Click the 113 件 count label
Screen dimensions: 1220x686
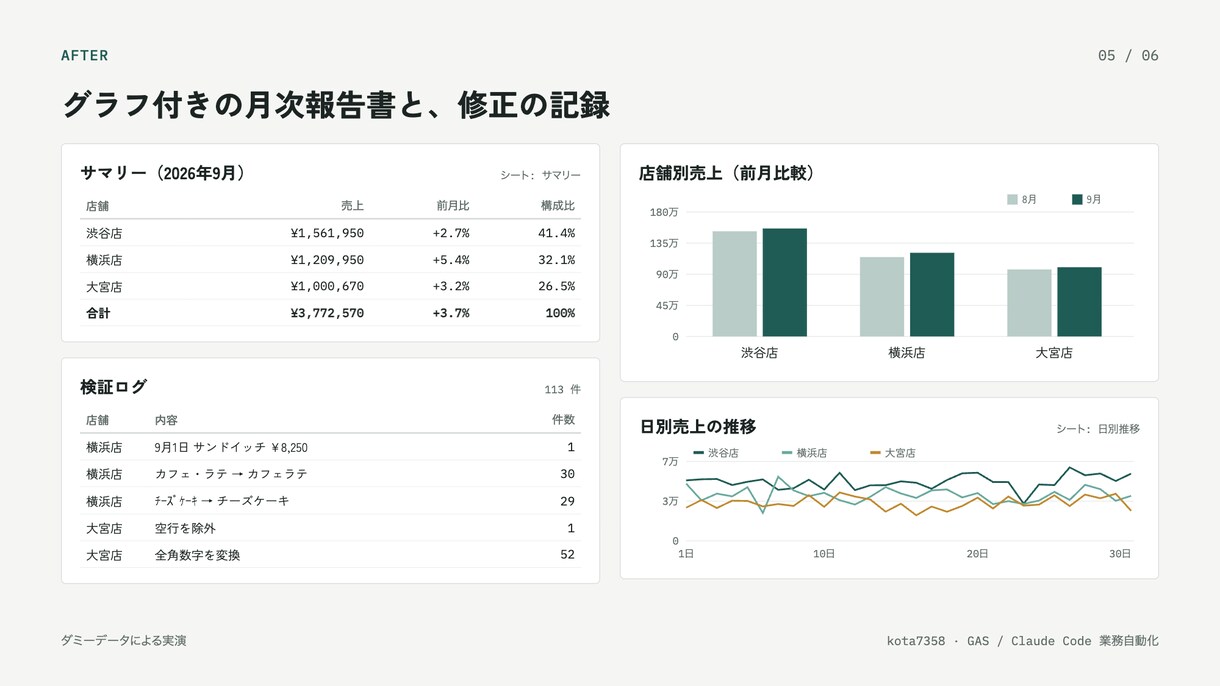562,390
